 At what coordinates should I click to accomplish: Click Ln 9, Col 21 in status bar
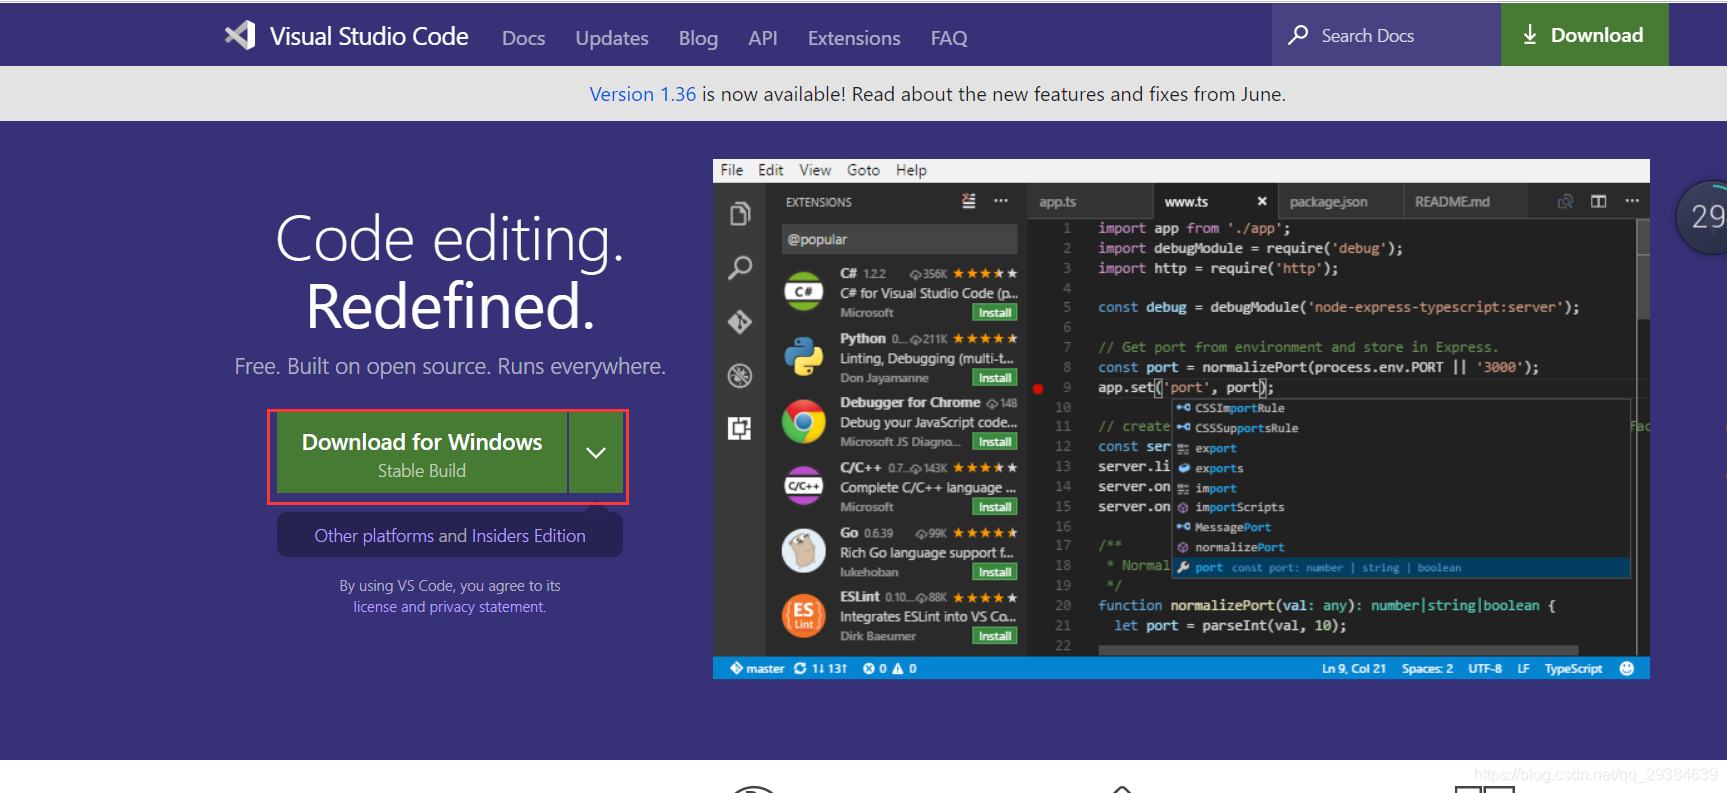click(x=1353, y=668)
